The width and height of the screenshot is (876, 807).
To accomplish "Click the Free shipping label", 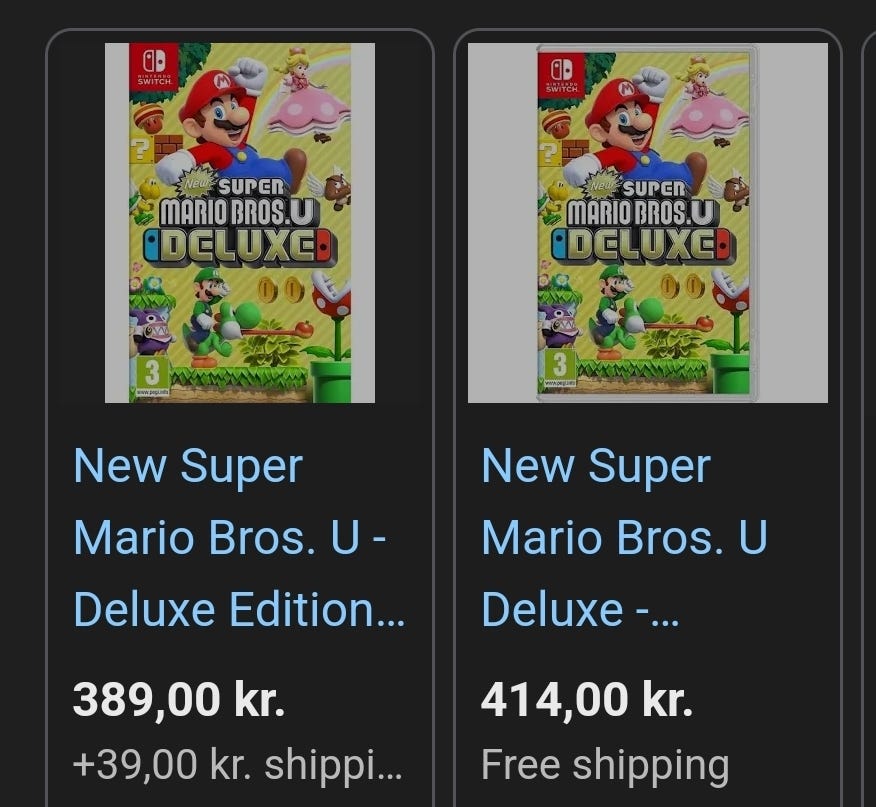I will (x=604, y=765).
